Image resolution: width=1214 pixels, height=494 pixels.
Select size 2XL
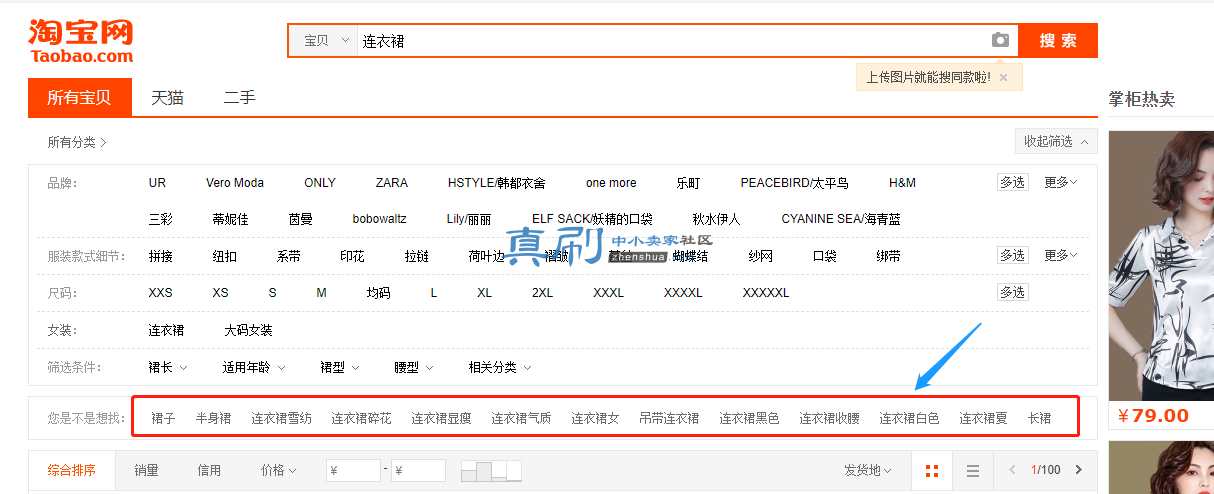coord(543,293)
